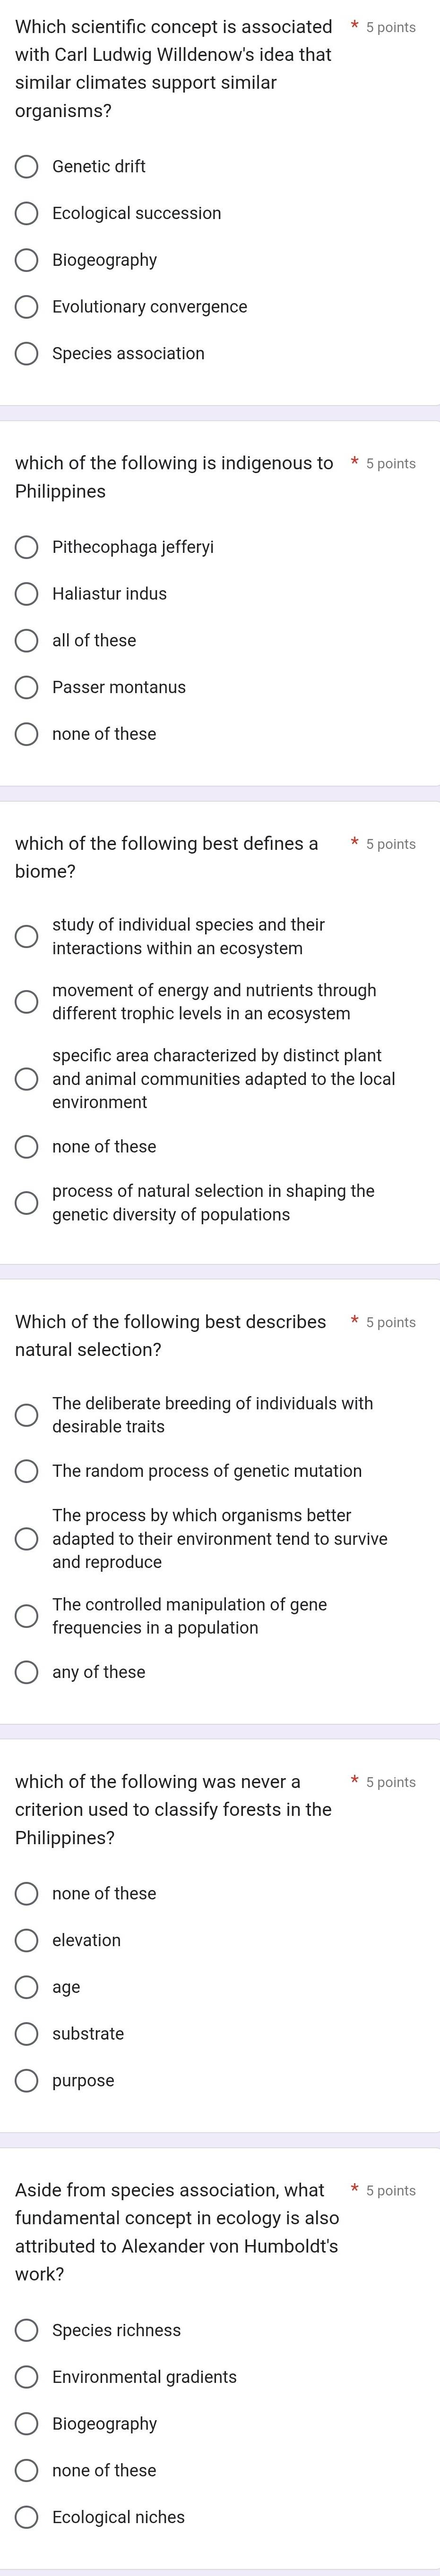Select purpose for forest classification question

click(x=27, y=2080)
